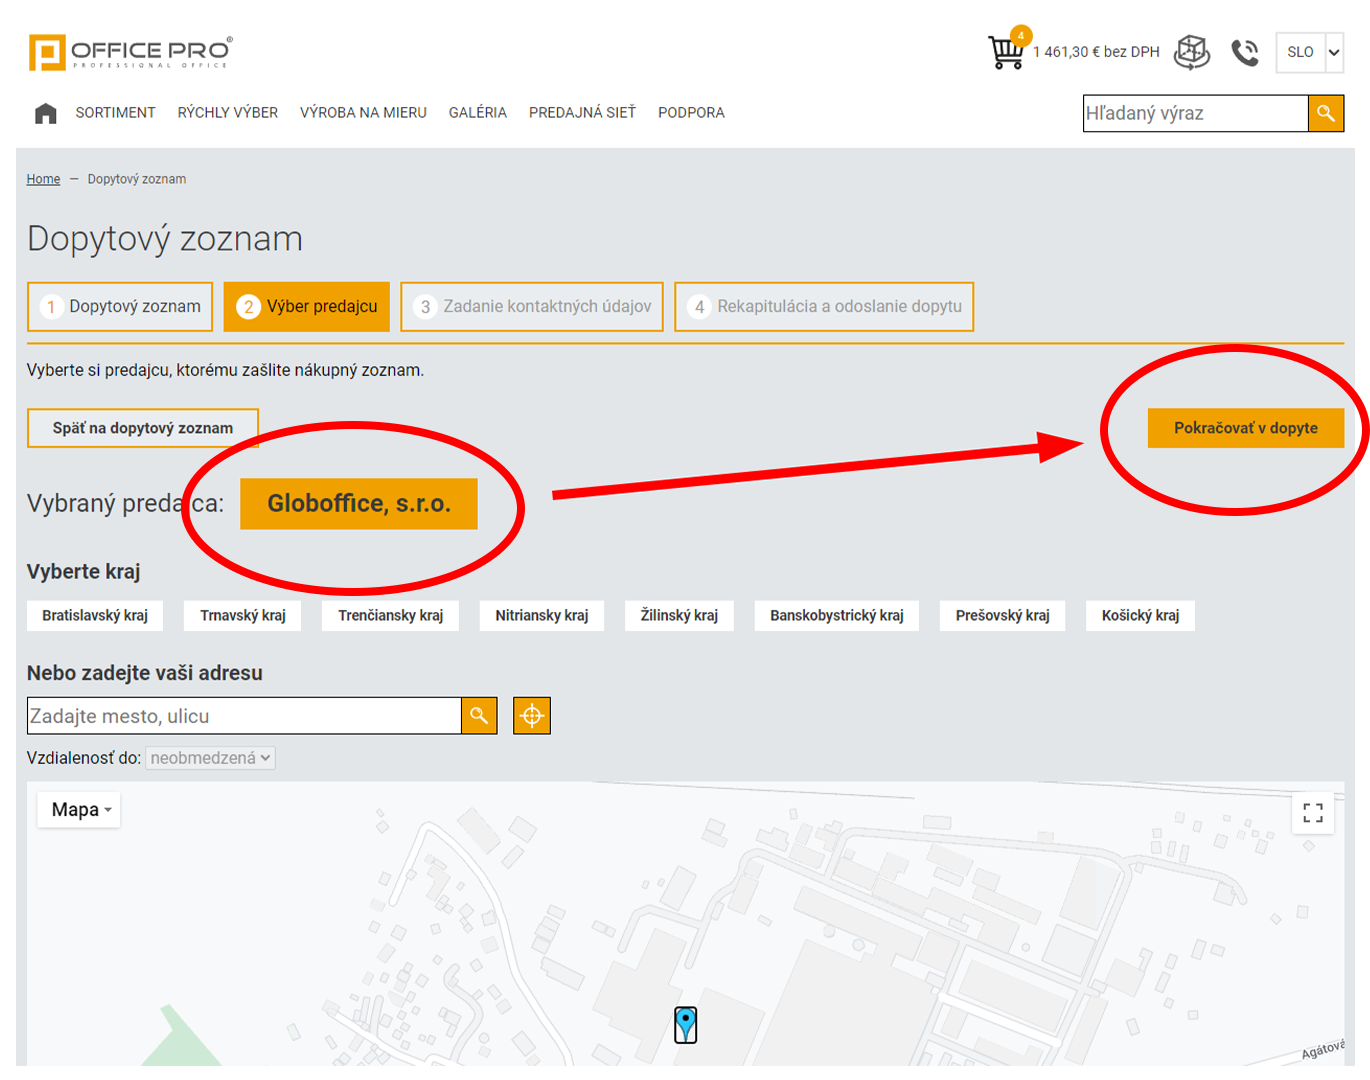Click the cart item count badge

click(1020, 36)
